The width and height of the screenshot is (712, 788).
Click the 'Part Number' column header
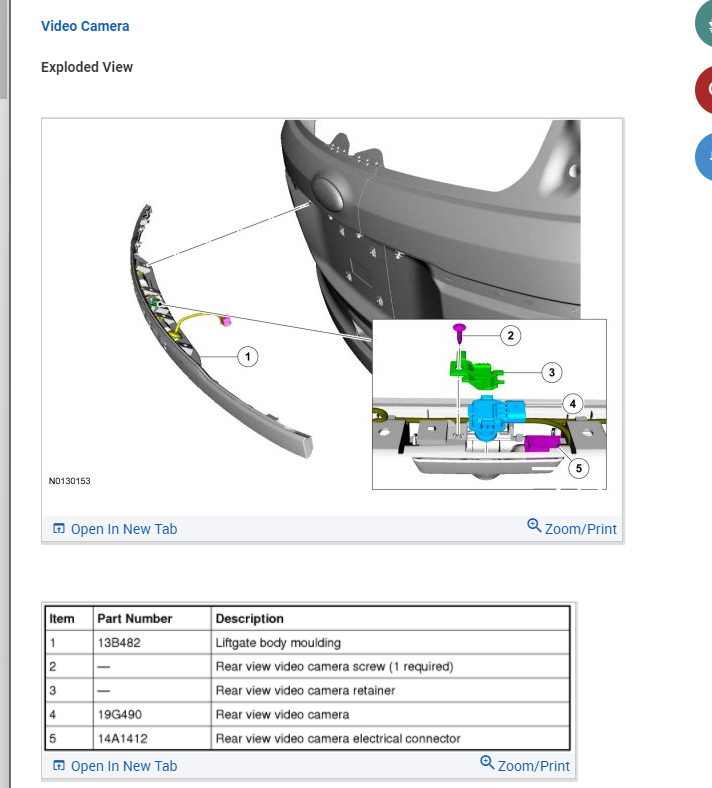pos(135,619)
